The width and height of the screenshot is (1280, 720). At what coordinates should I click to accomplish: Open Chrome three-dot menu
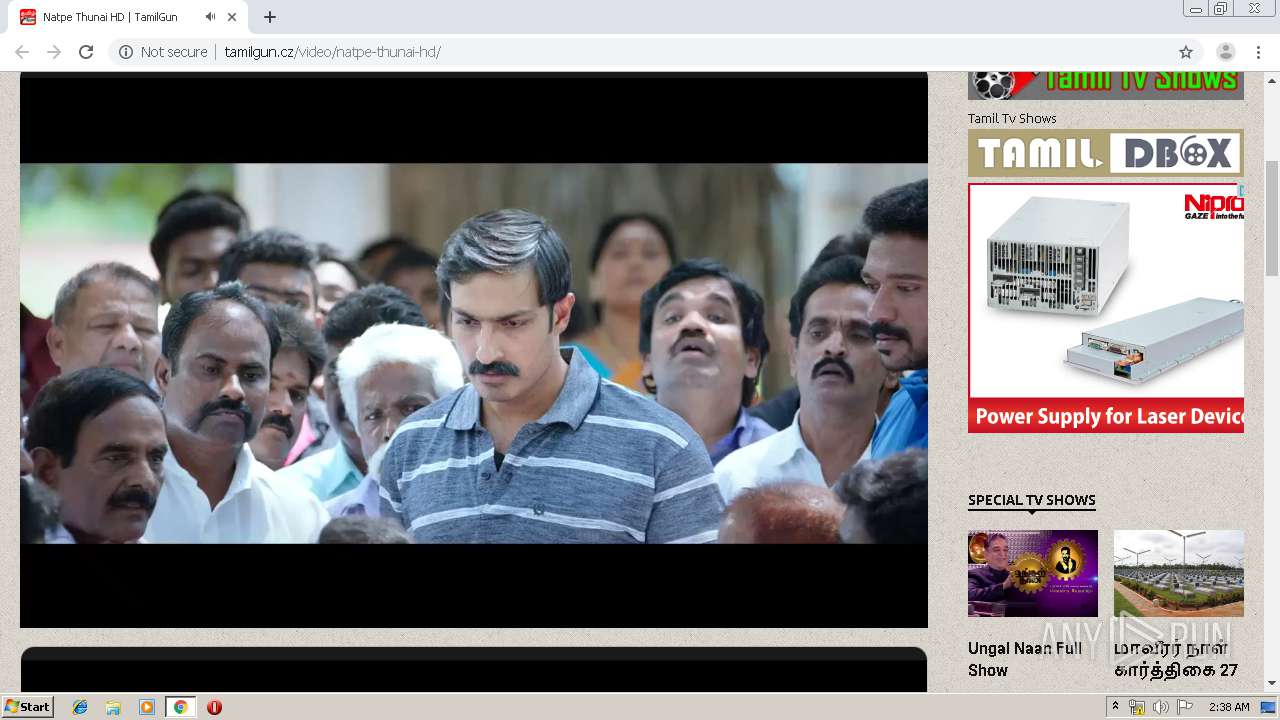[x=1258, y=52]
